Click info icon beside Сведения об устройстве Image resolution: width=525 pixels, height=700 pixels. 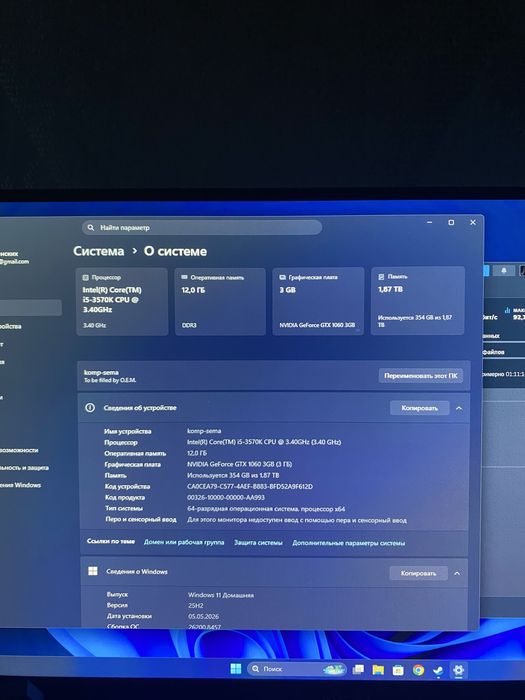pos(90,408)
